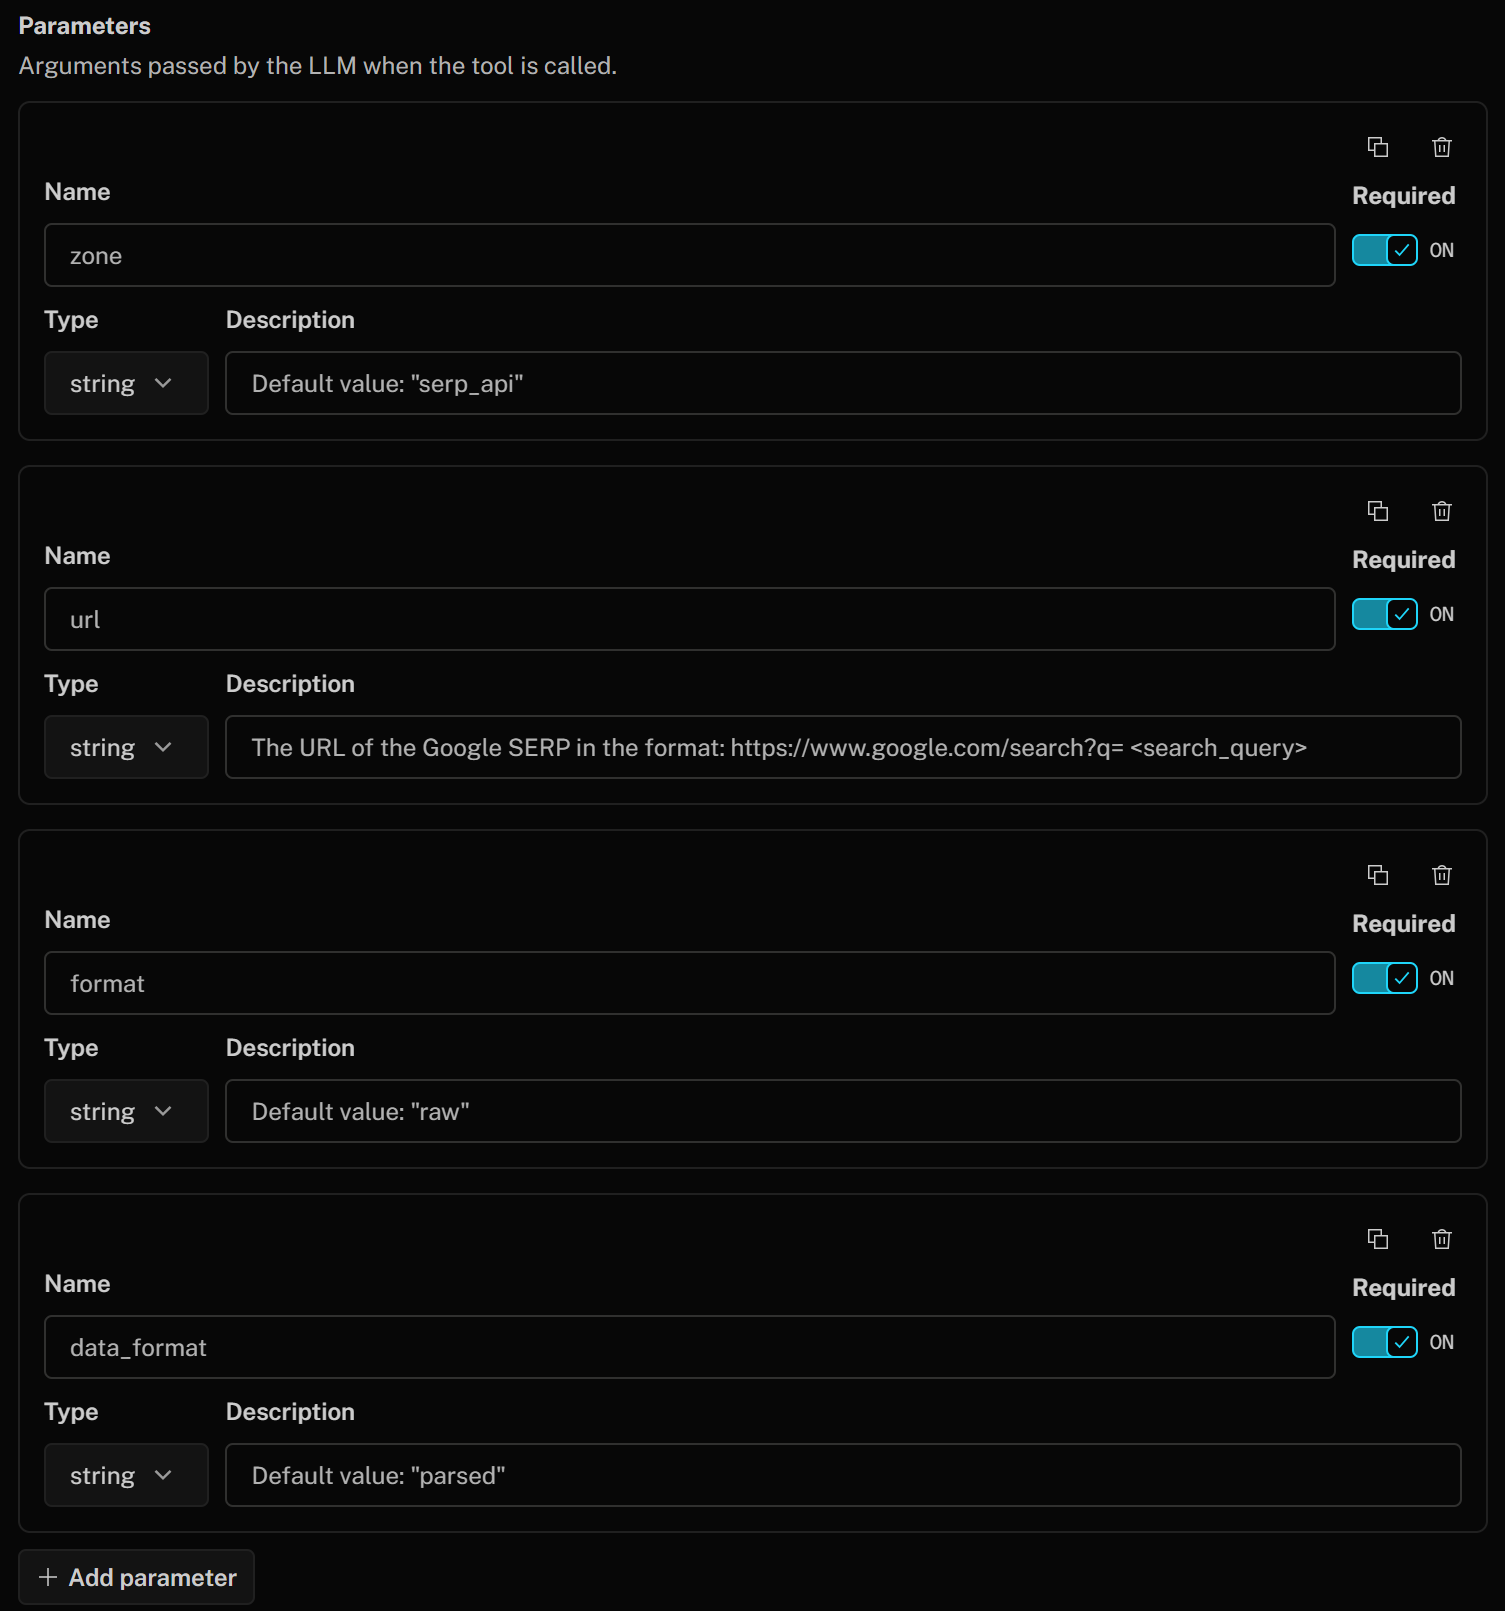The image size is (1505, 1611).
Task: Click the Add parameter button
Action: (137, 1577)
